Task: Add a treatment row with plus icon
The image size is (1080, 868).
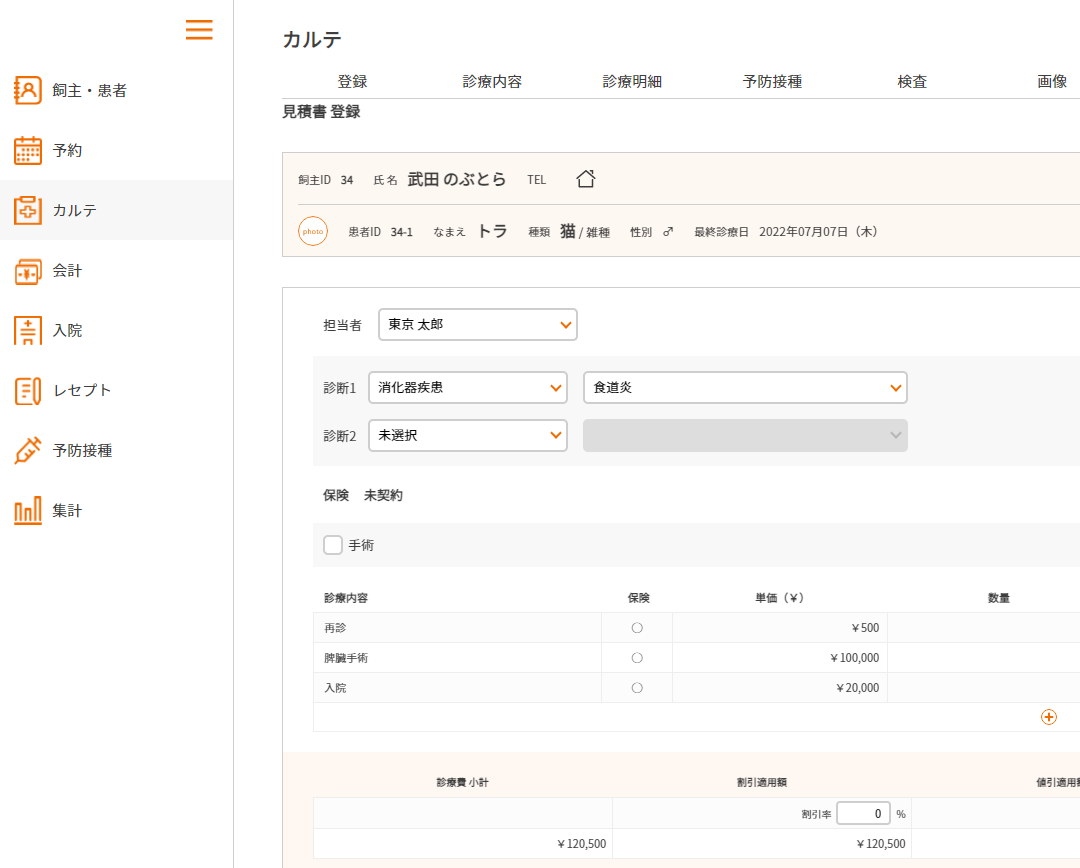Action: (1048, 717)
